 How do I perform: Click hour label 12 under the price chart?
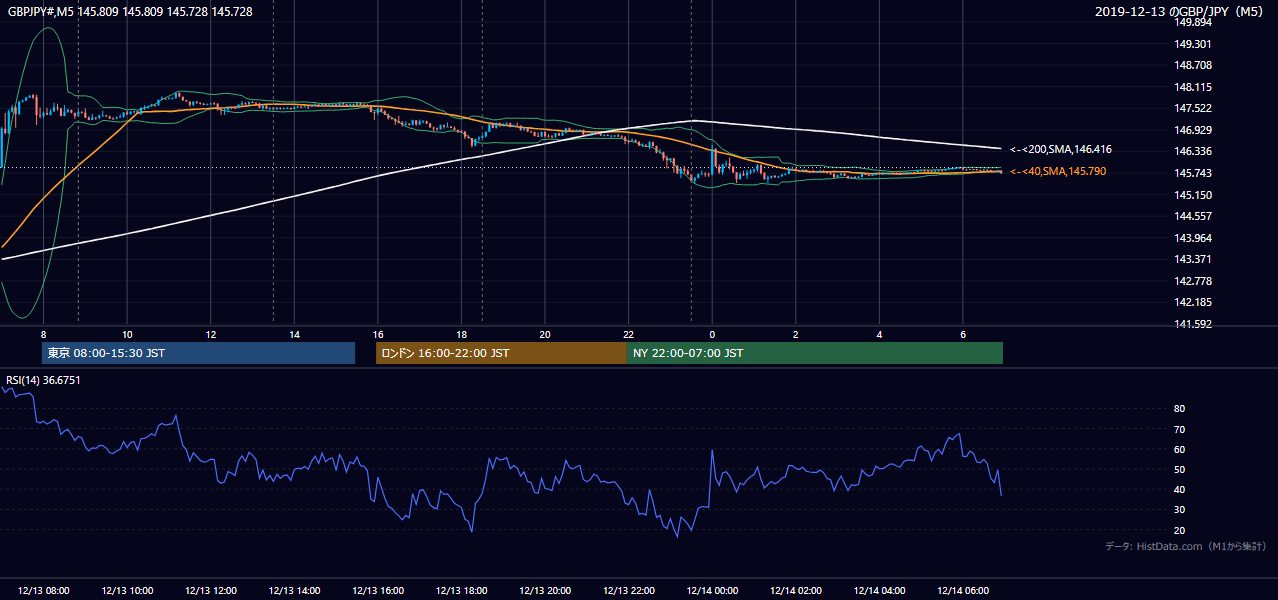pos(211,334)
